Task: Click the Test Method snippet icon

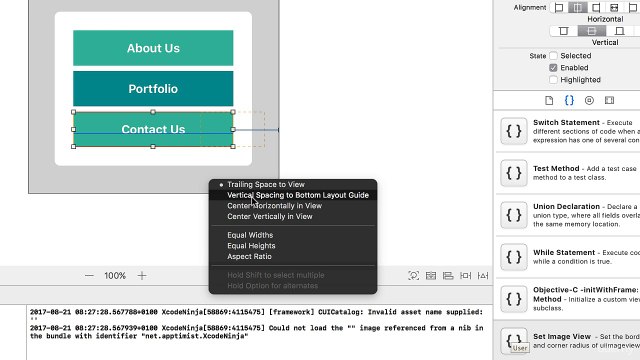Action: (x=514, y=173)
